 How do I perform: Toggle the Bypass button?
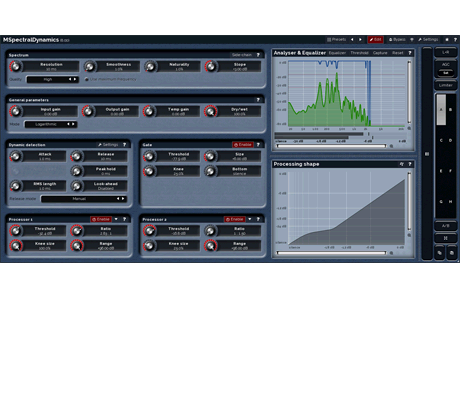tap(397, 40)
